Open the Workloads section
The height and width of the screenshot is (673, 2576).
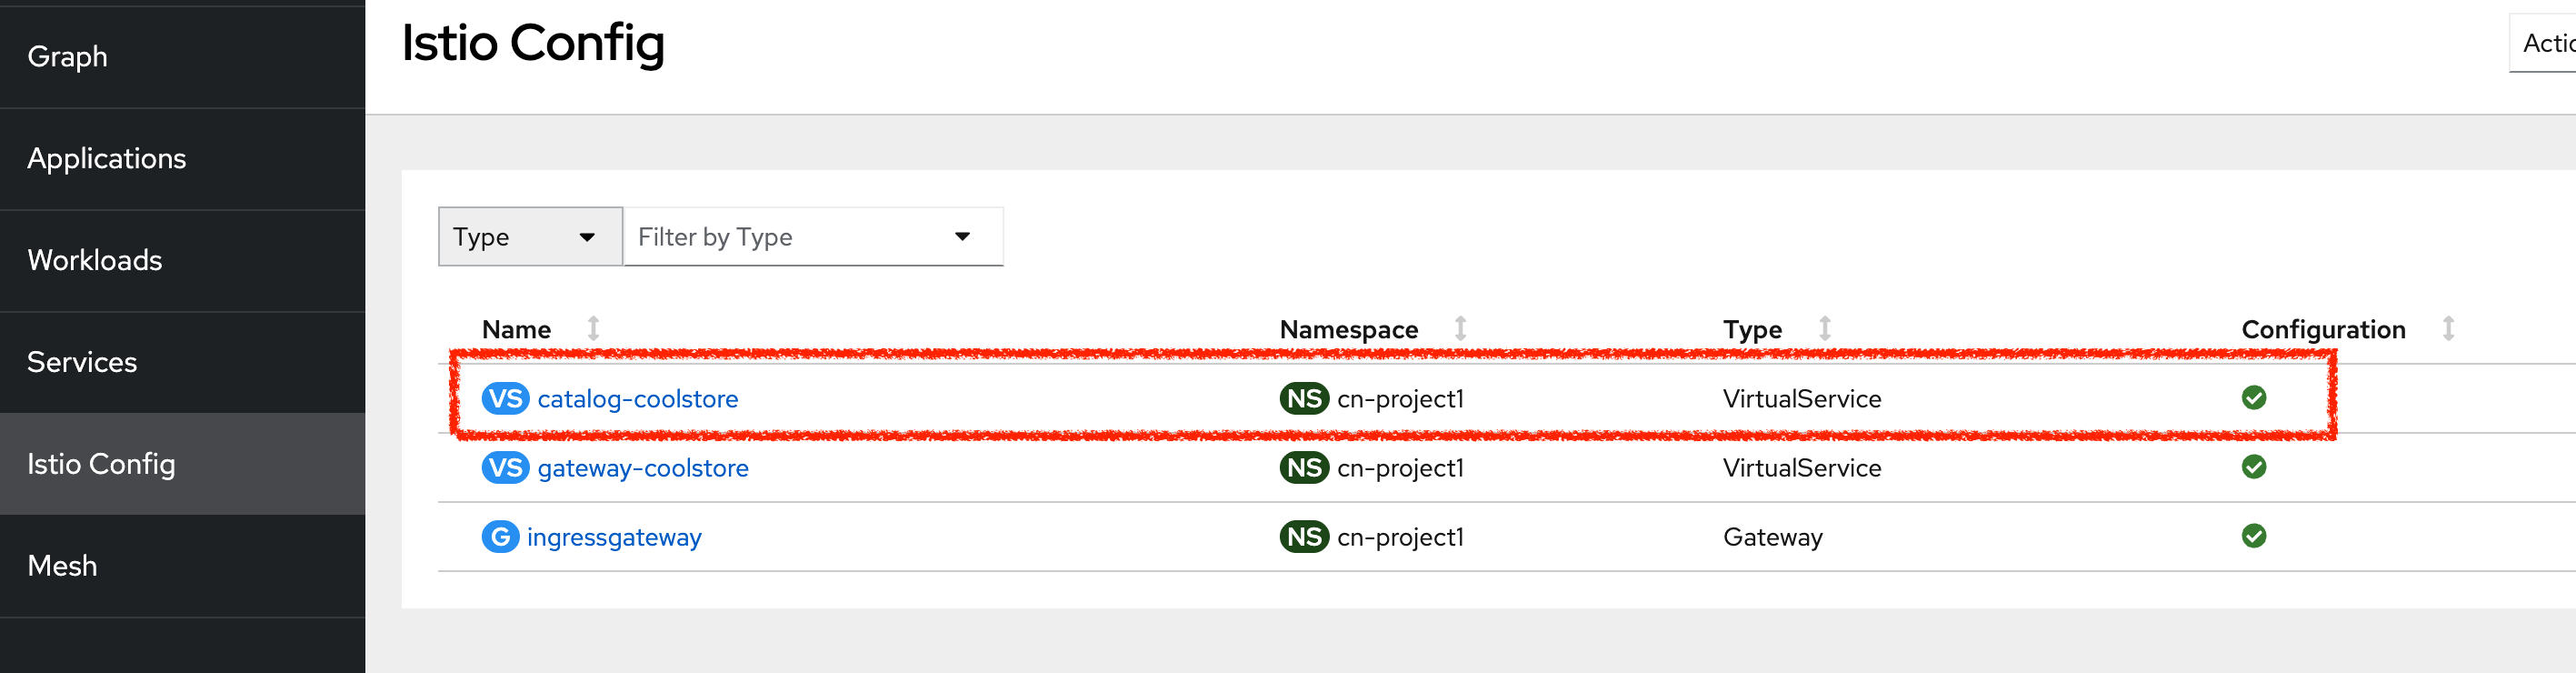94,260
